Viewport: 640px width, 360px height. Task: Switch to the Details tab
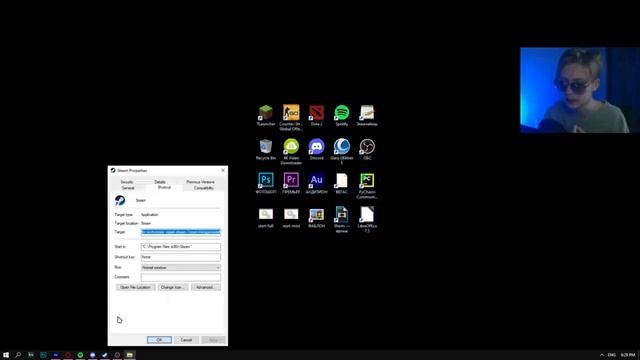160,182
